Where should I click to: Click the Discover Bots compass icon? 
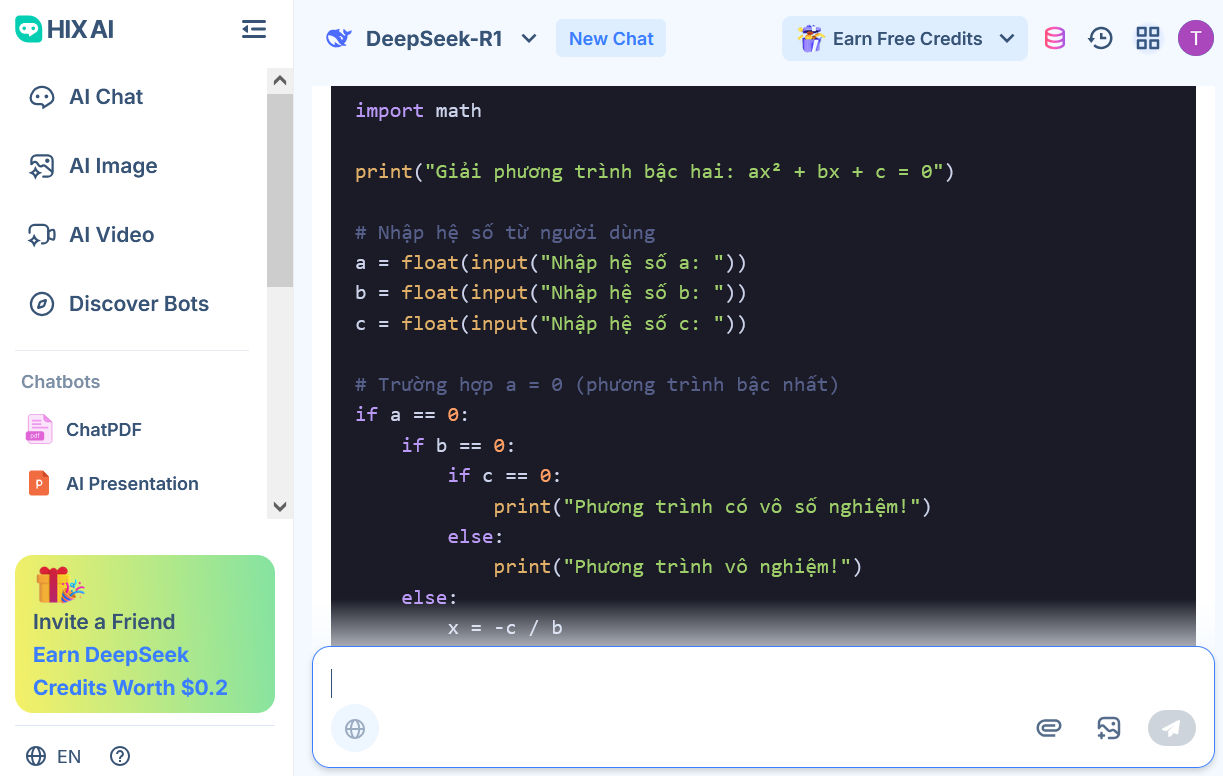41,304
